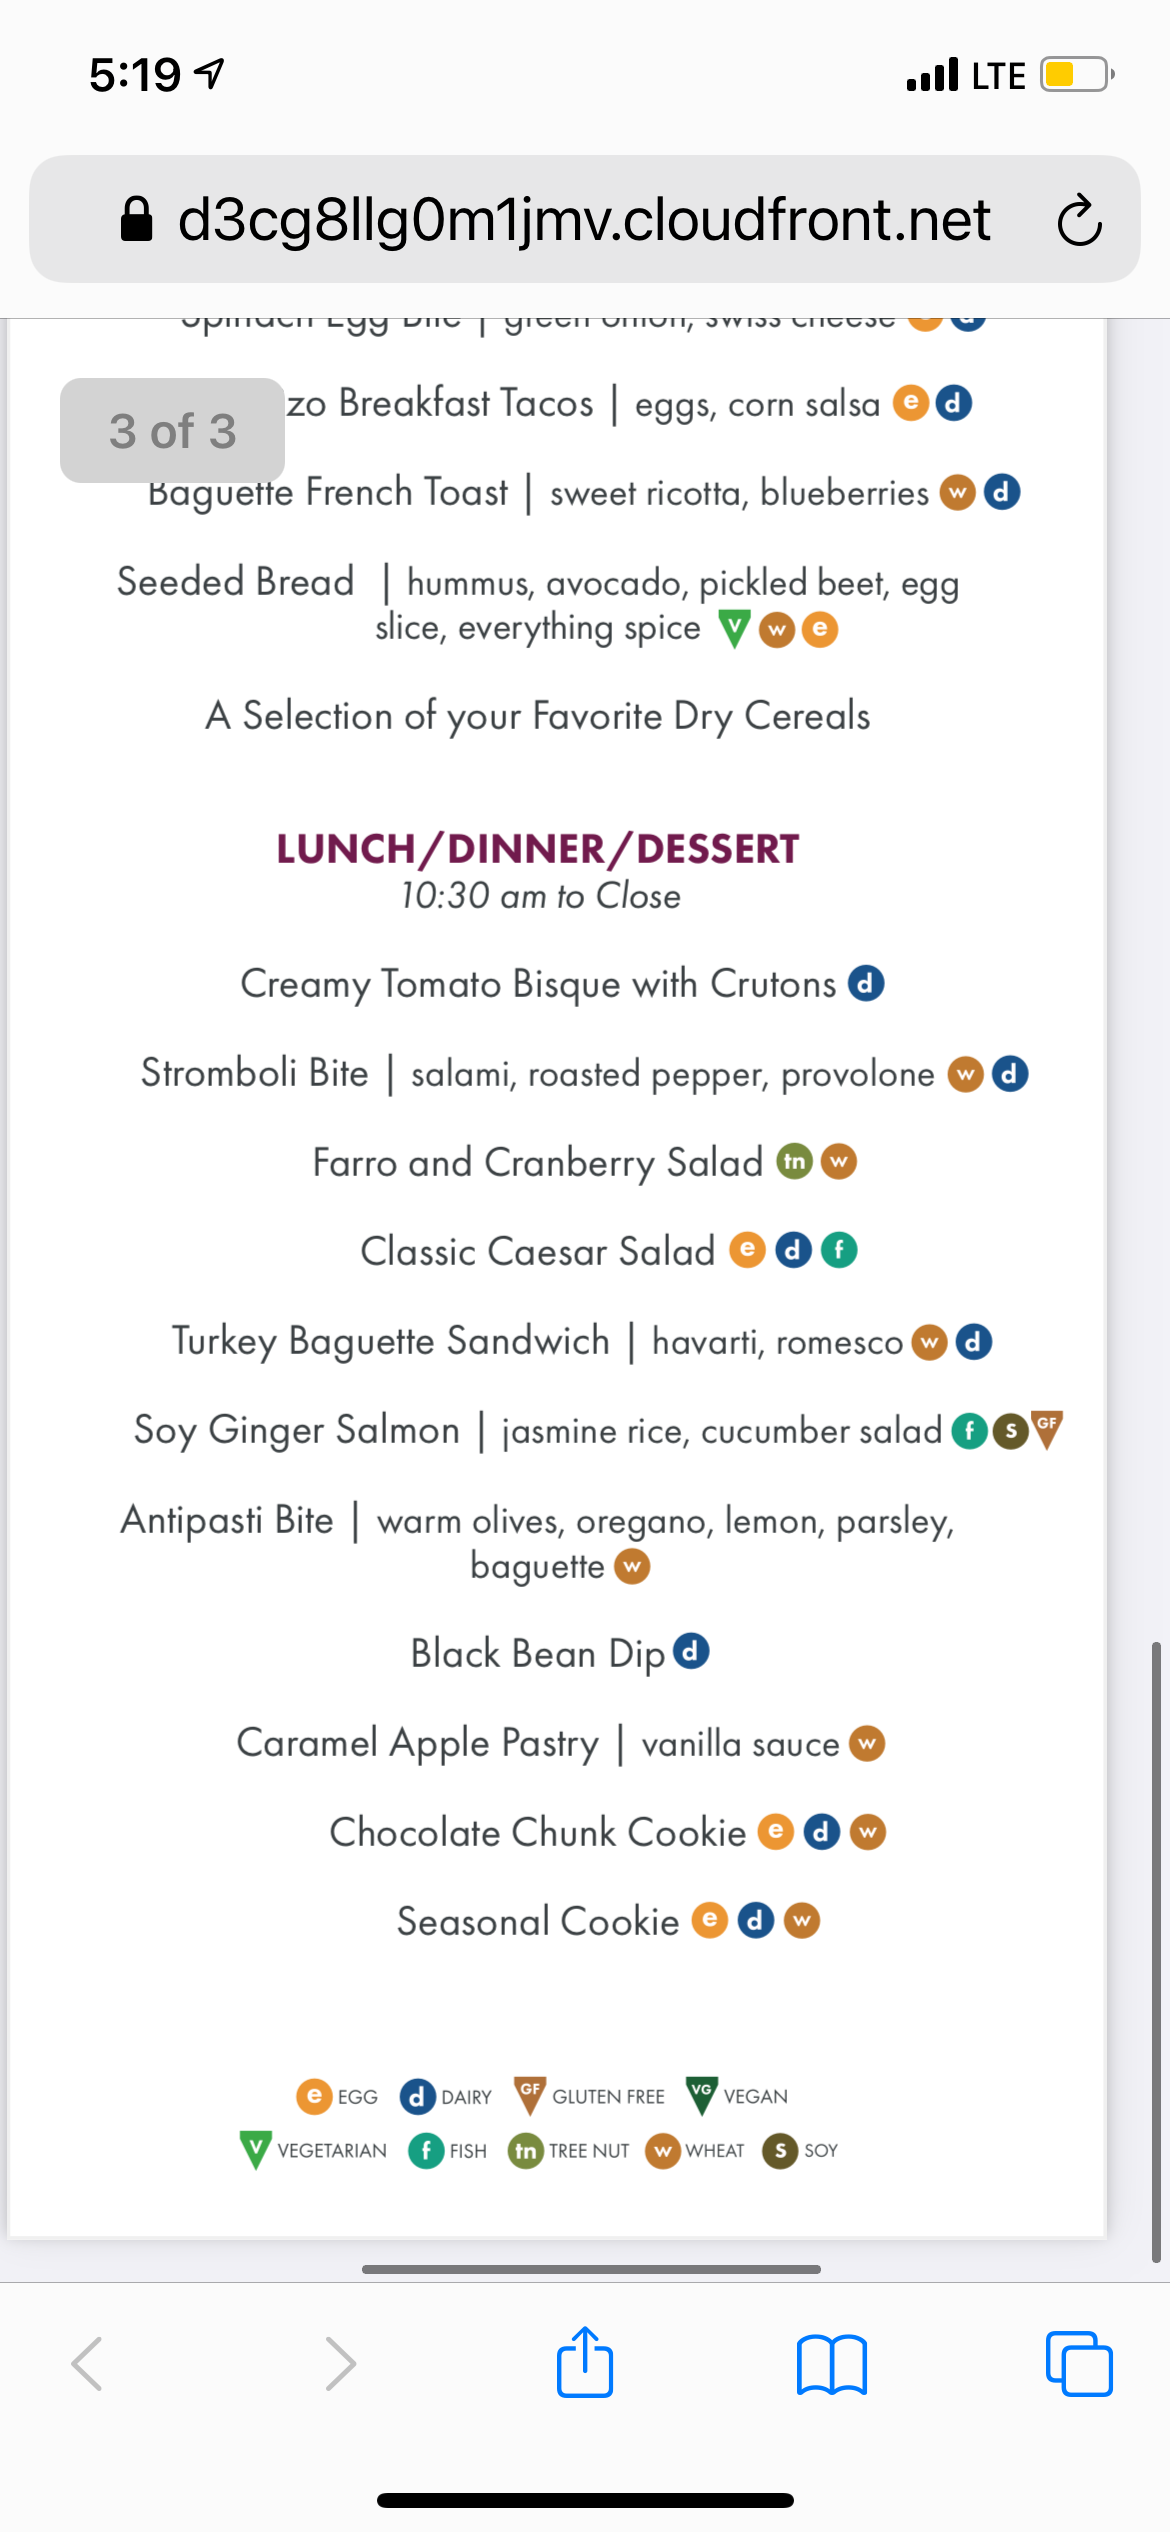Tap the soy icon in the legend
This screenshot has width=1170, height=2532.
click(x=780, y=2150)
